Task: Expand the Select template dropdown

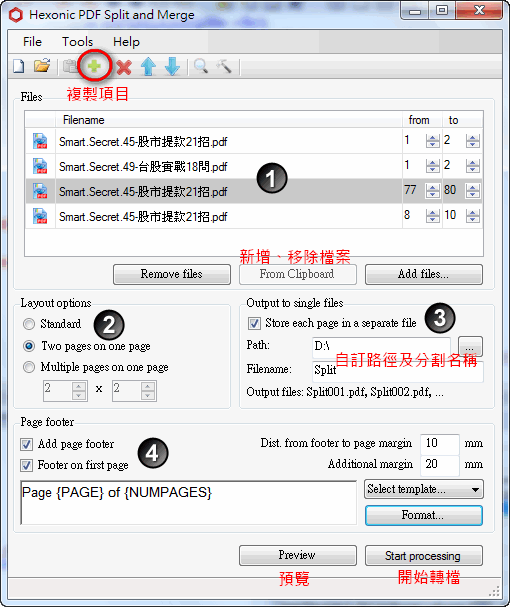Action: [x=424, y=489]
